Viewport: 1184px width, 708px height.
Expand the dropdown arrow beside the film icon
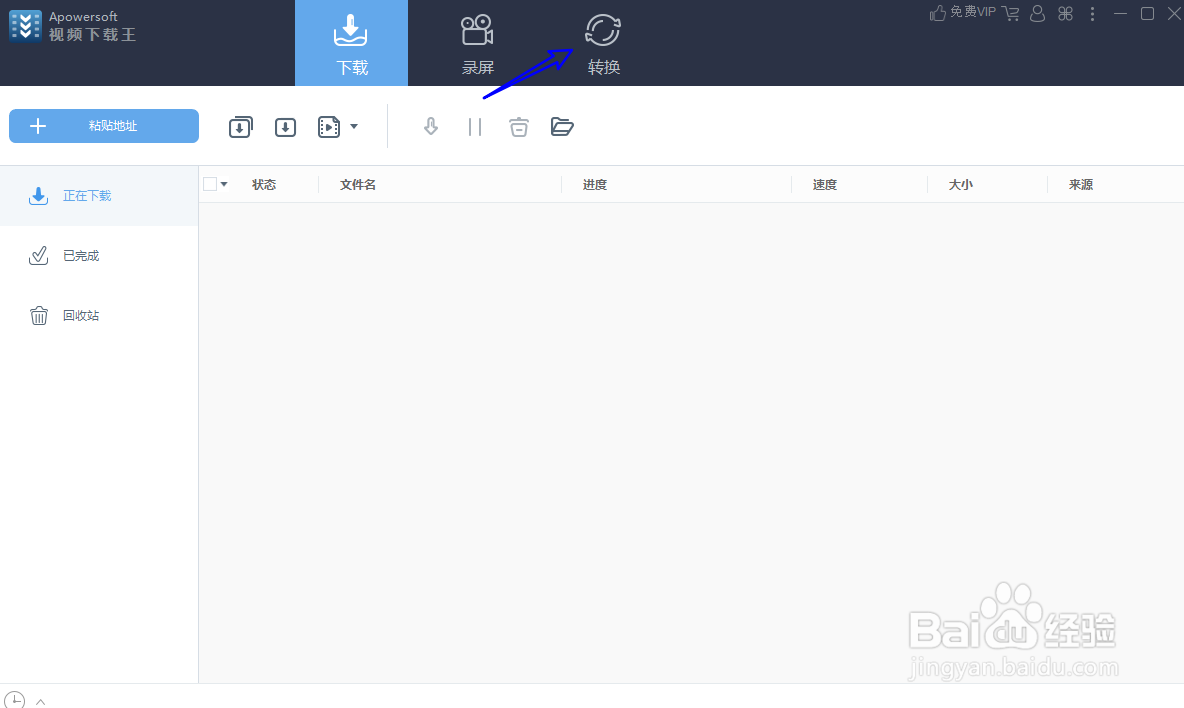(x=354, y=127)
